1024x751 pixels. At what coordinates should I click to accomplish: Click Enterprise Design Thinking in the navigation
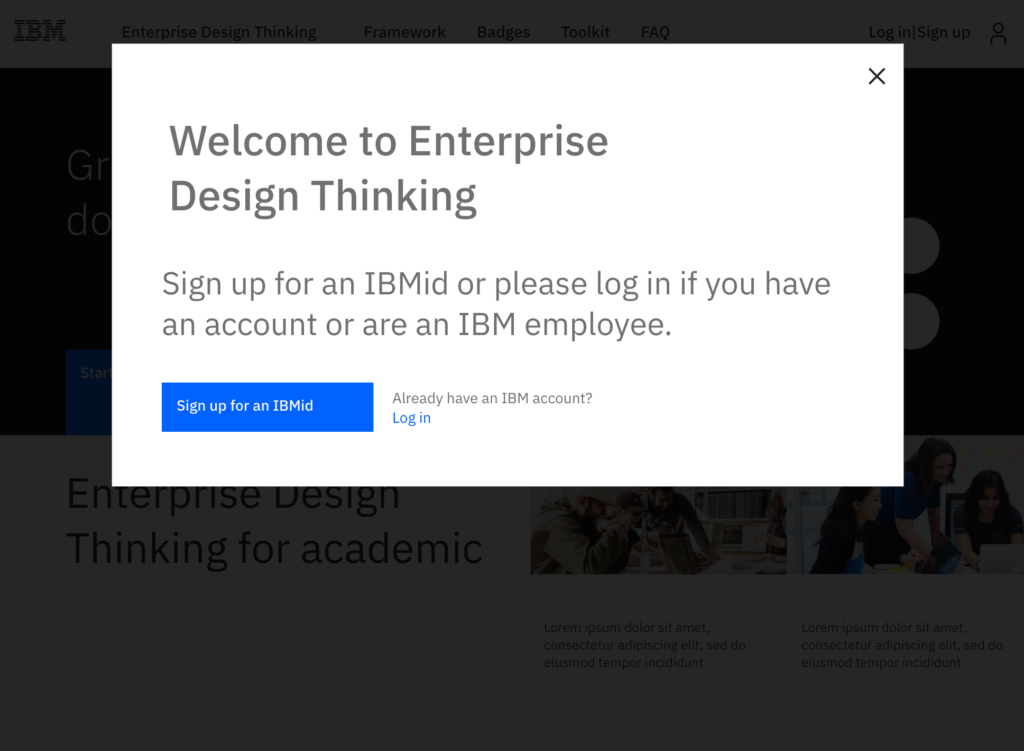tap(219, 32)
